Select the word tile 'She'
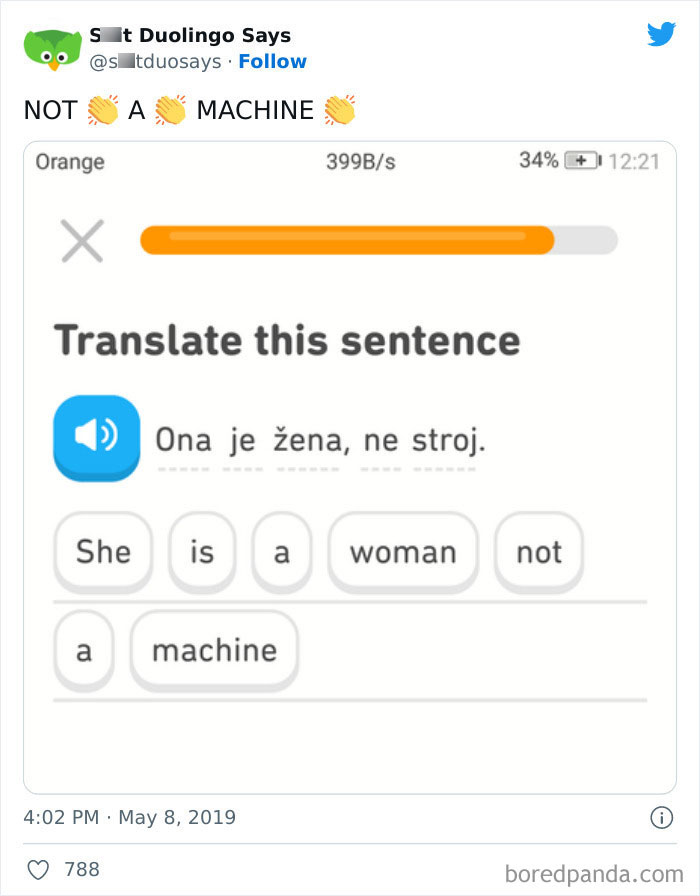 [x=102, y=551]
